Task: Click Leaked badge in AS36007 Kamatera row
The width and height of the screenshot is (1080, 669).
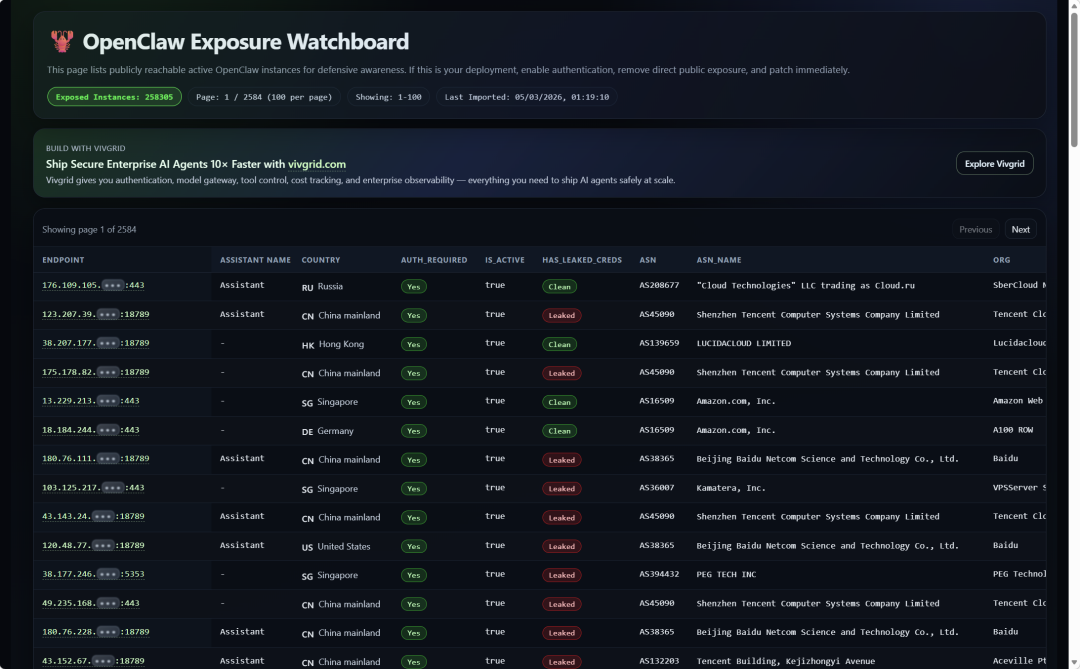Action: pyautogui.click(x=561, y=488)
